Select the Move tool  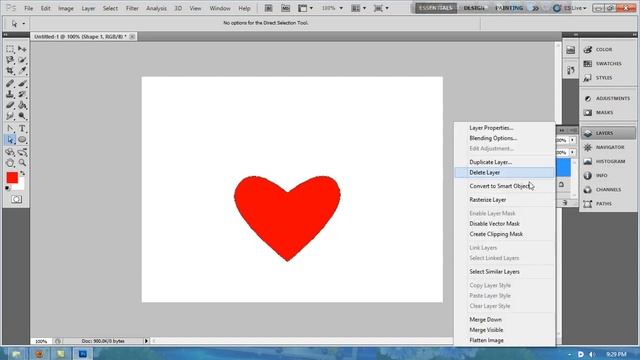point(22,49)
